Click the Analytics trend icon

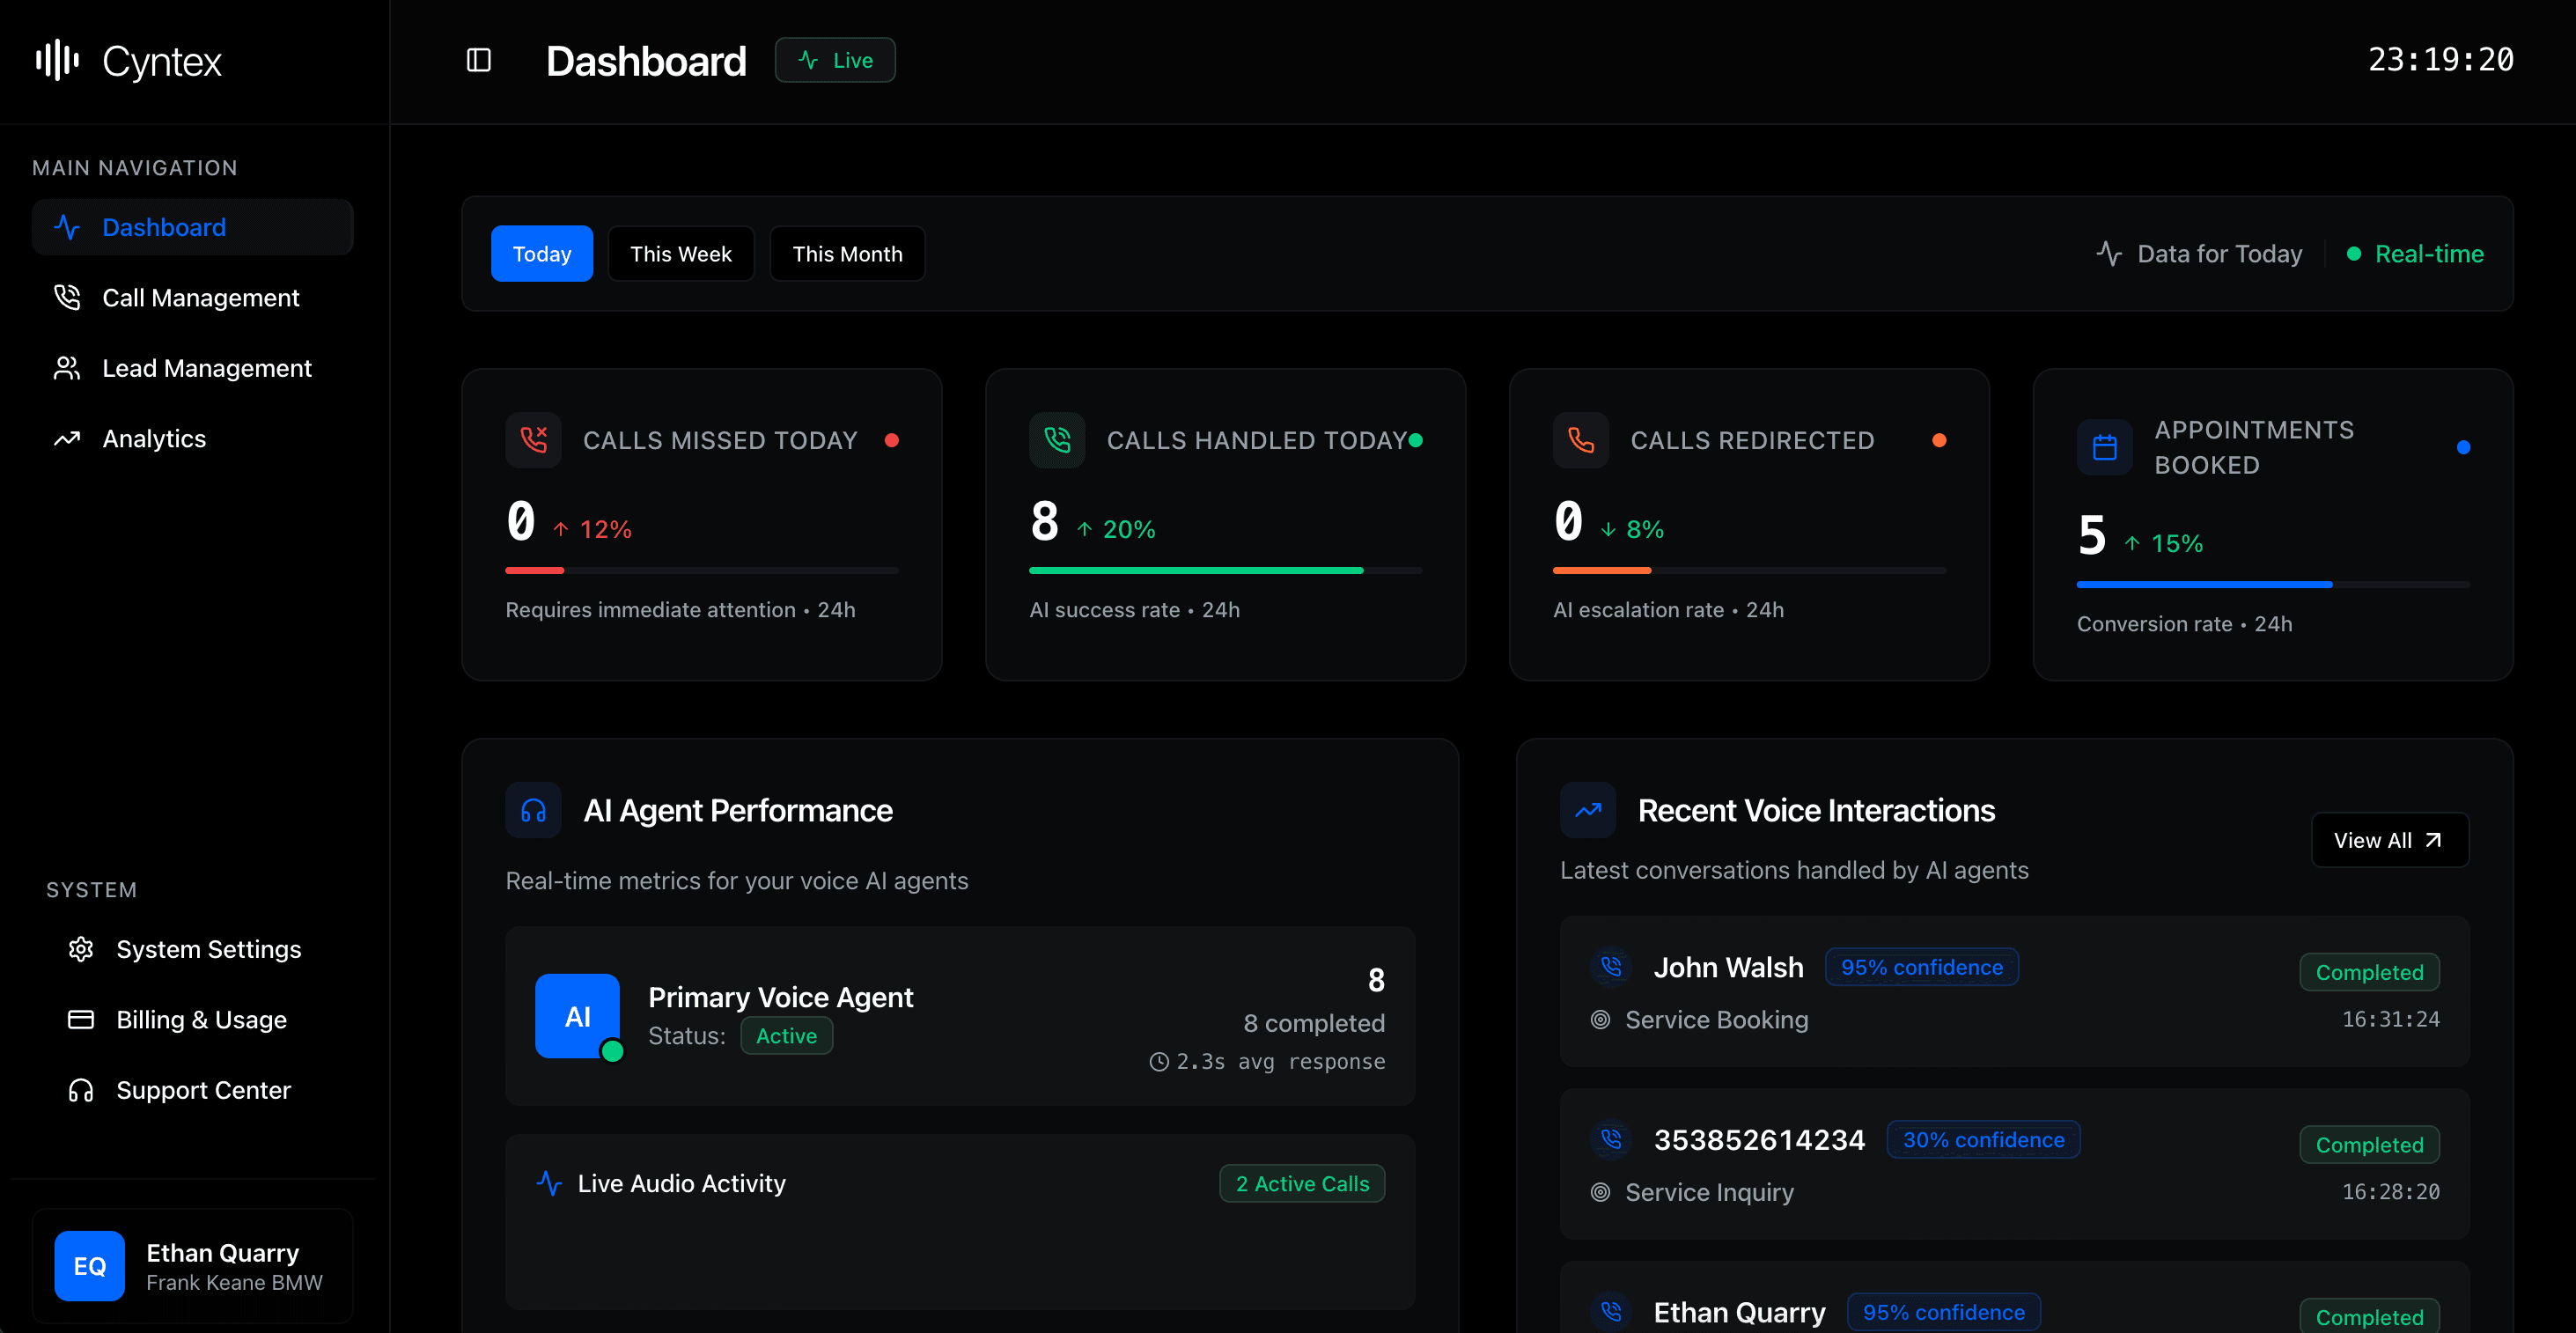pyautogui.click(x=67, y=438)
